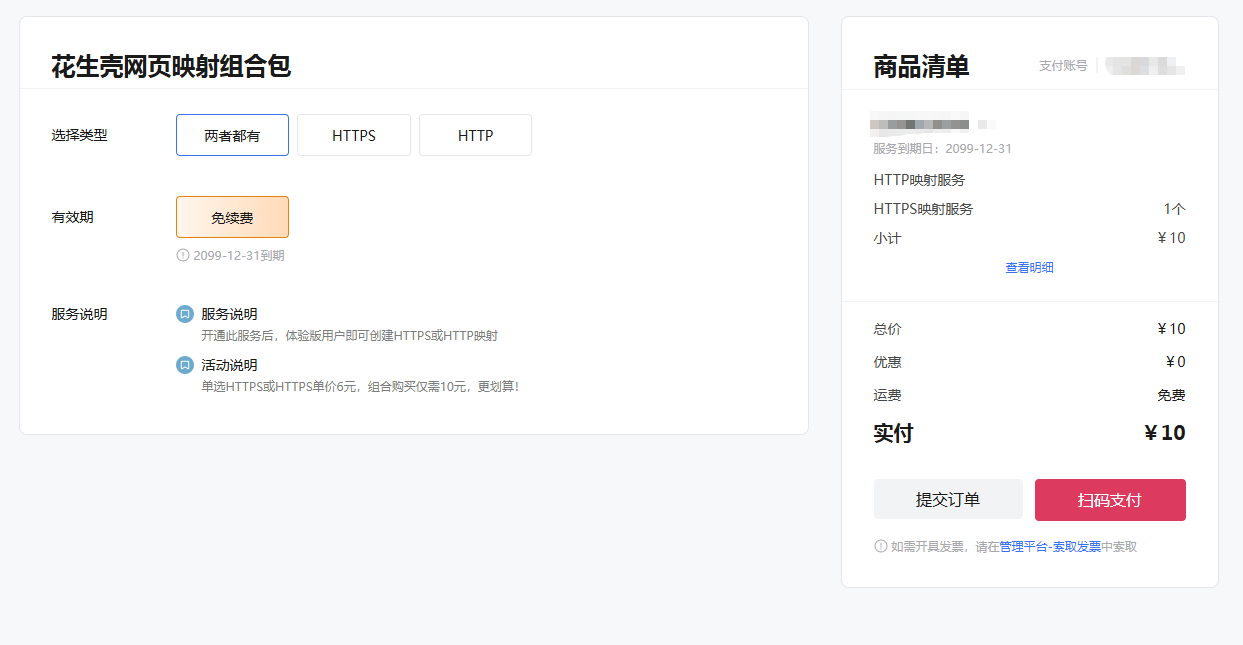The height and width of the screenshot is (645, 1243).
Task: Select the HTTPS type option
Action: point(354,135)
